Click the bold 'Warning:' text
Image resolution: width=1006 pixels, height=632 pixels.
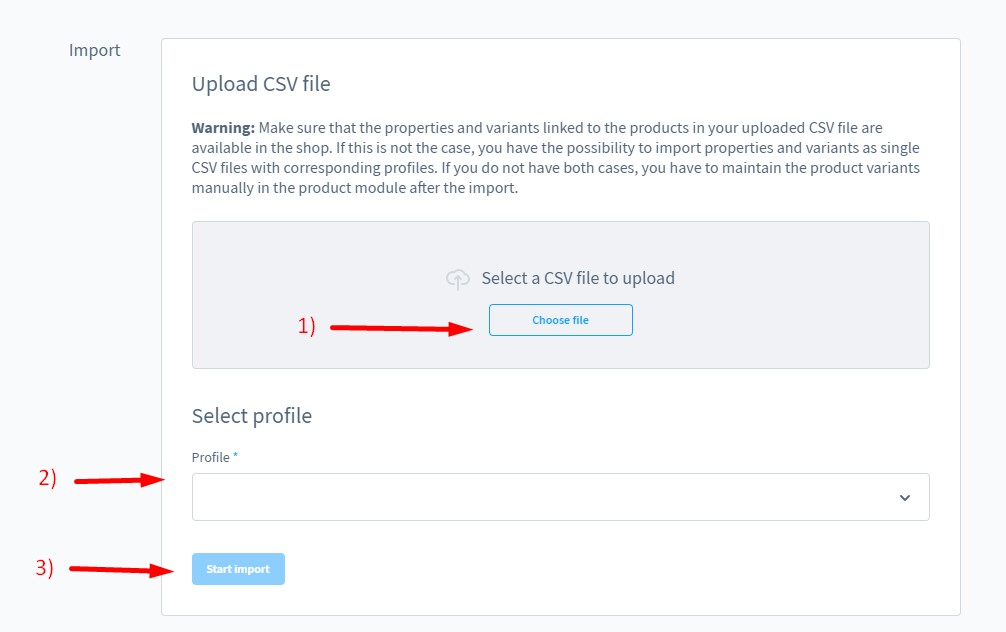[223, 128]
